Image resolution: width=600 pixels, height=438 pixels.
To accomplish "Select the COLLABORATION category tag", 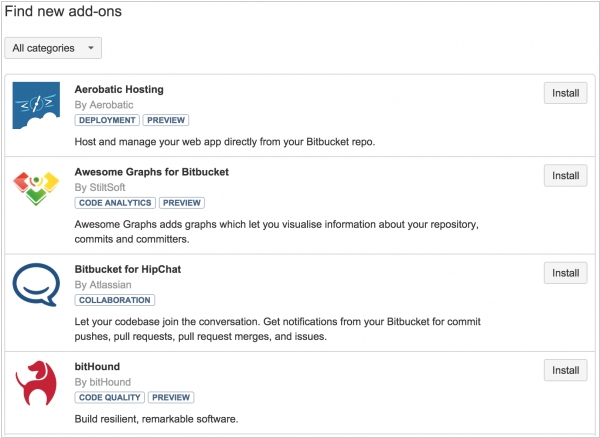I will [115, 300].
